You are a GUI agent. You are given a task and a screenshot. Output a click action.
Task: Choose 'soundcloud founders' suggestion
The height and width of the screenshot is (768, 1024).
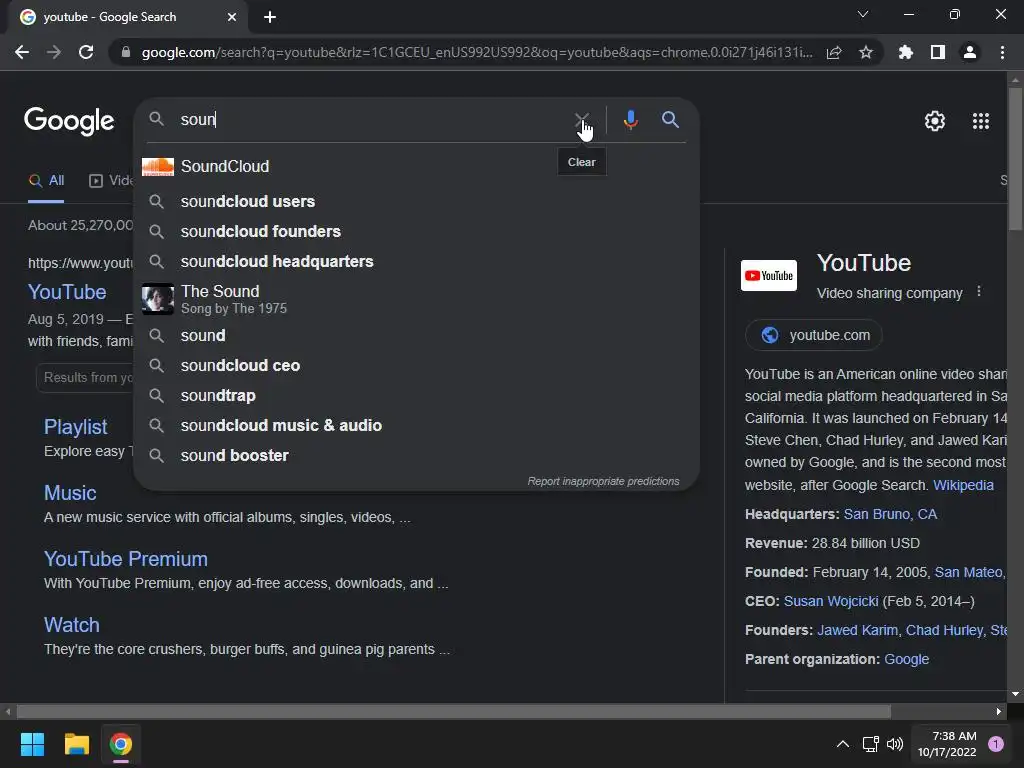point(416,232)
